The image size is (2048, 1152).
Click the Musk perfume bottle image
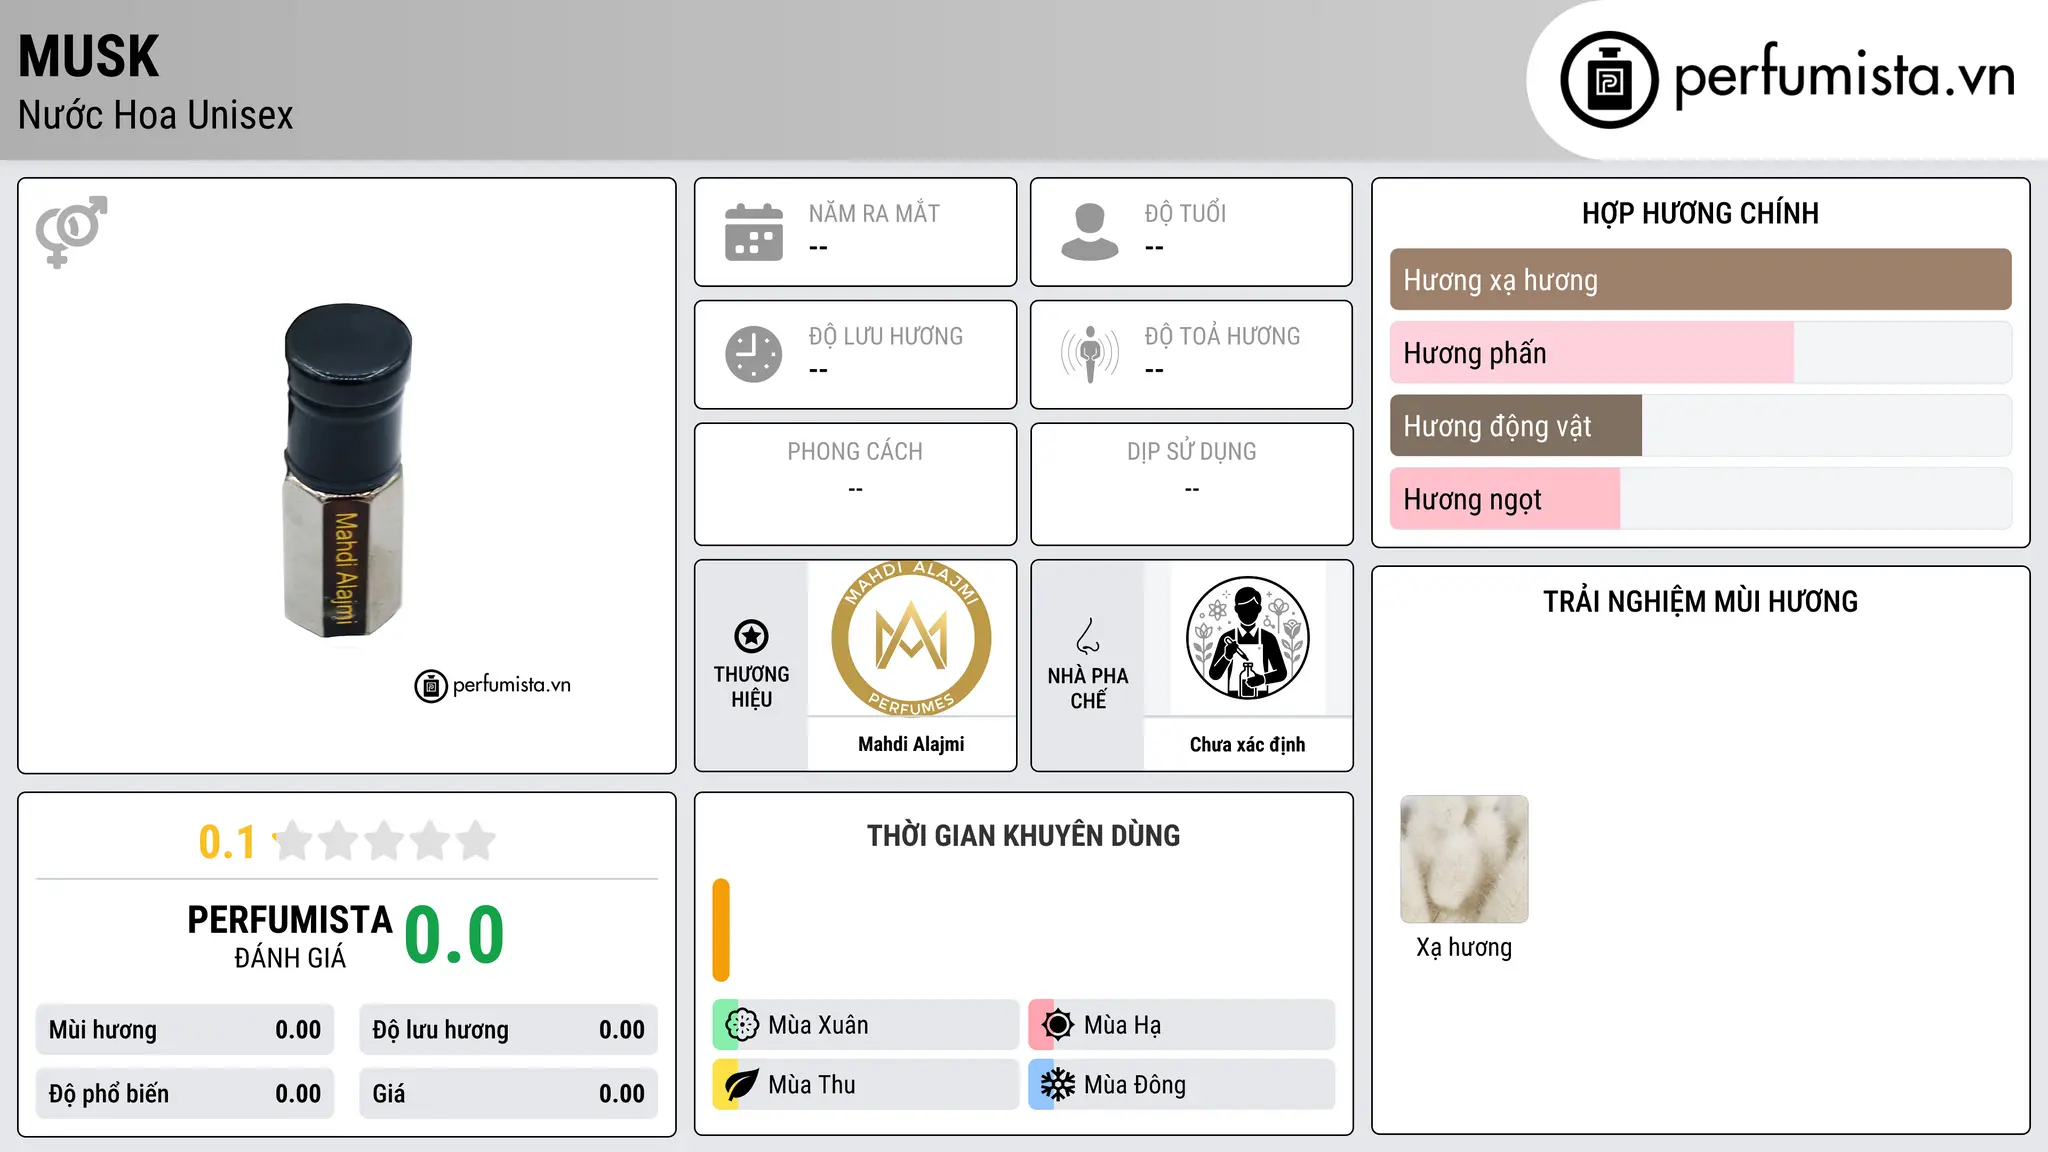point(347,470)
